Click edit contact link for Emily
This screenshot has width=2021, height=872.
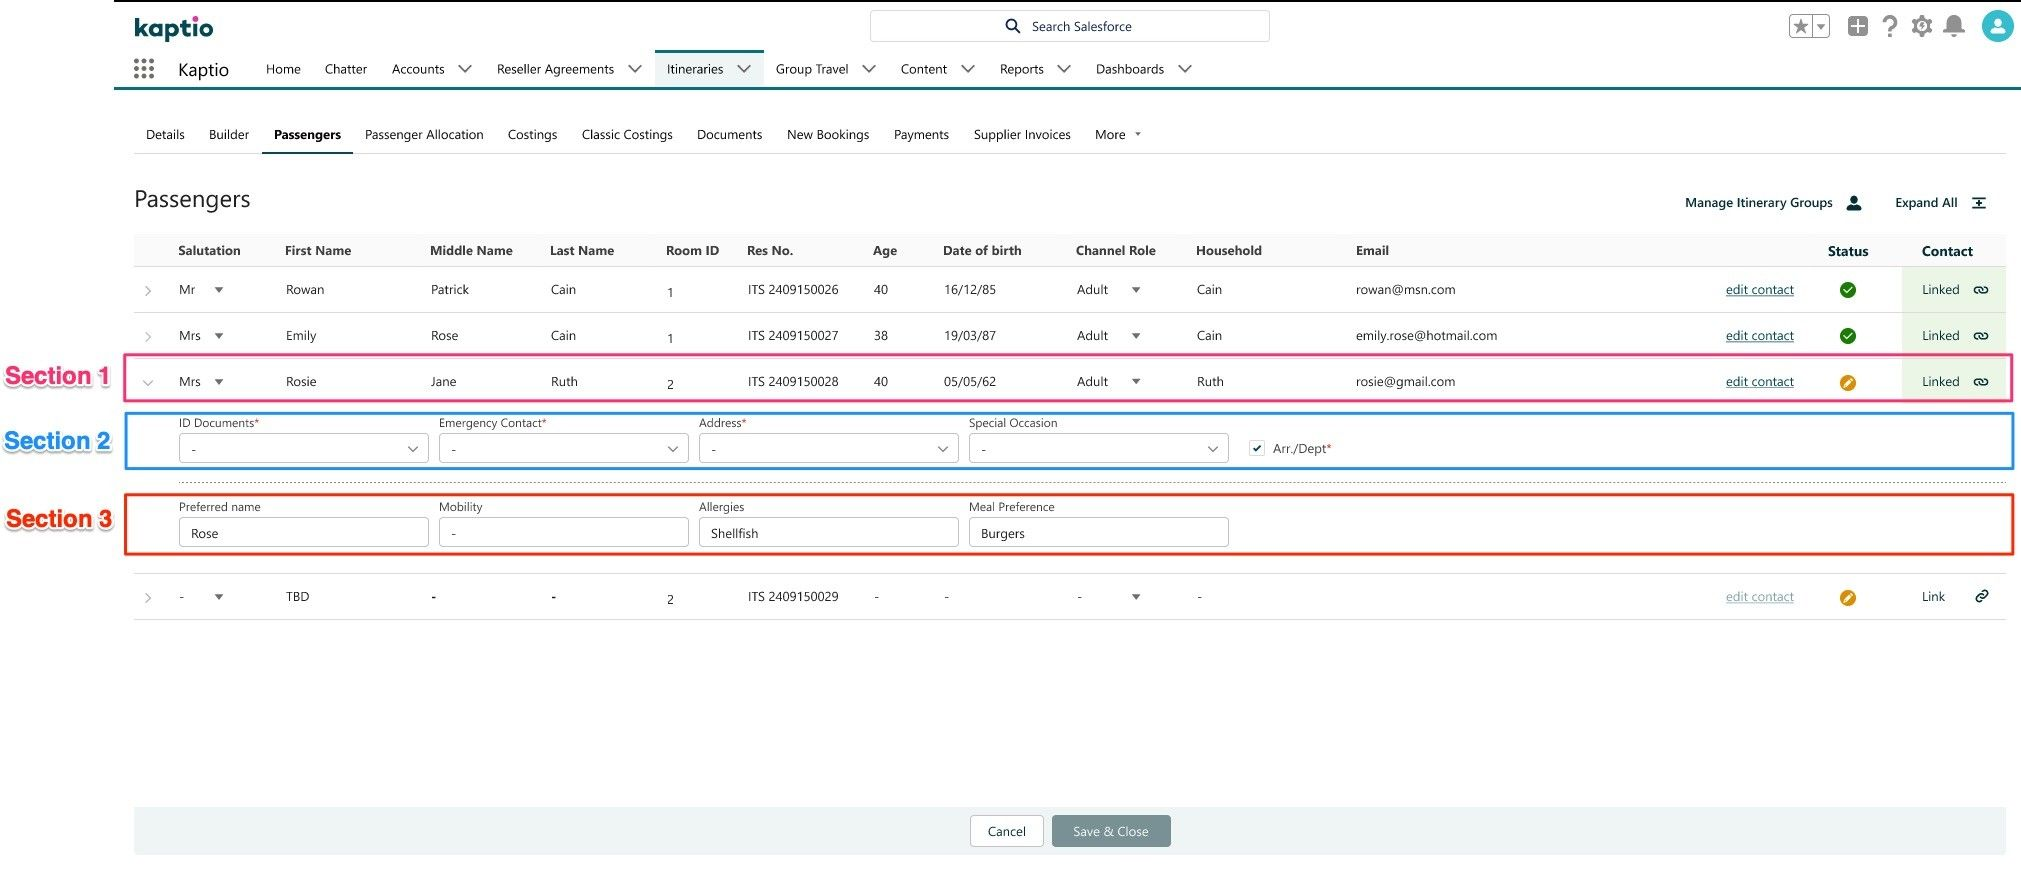(1759, 336)
